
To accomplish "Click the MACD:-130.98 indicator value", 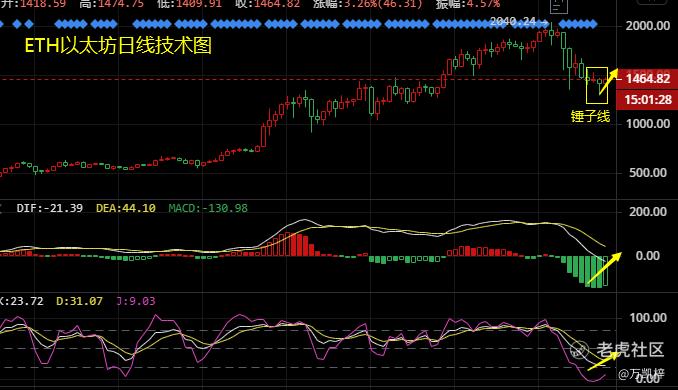I will (x=208, y=208).
